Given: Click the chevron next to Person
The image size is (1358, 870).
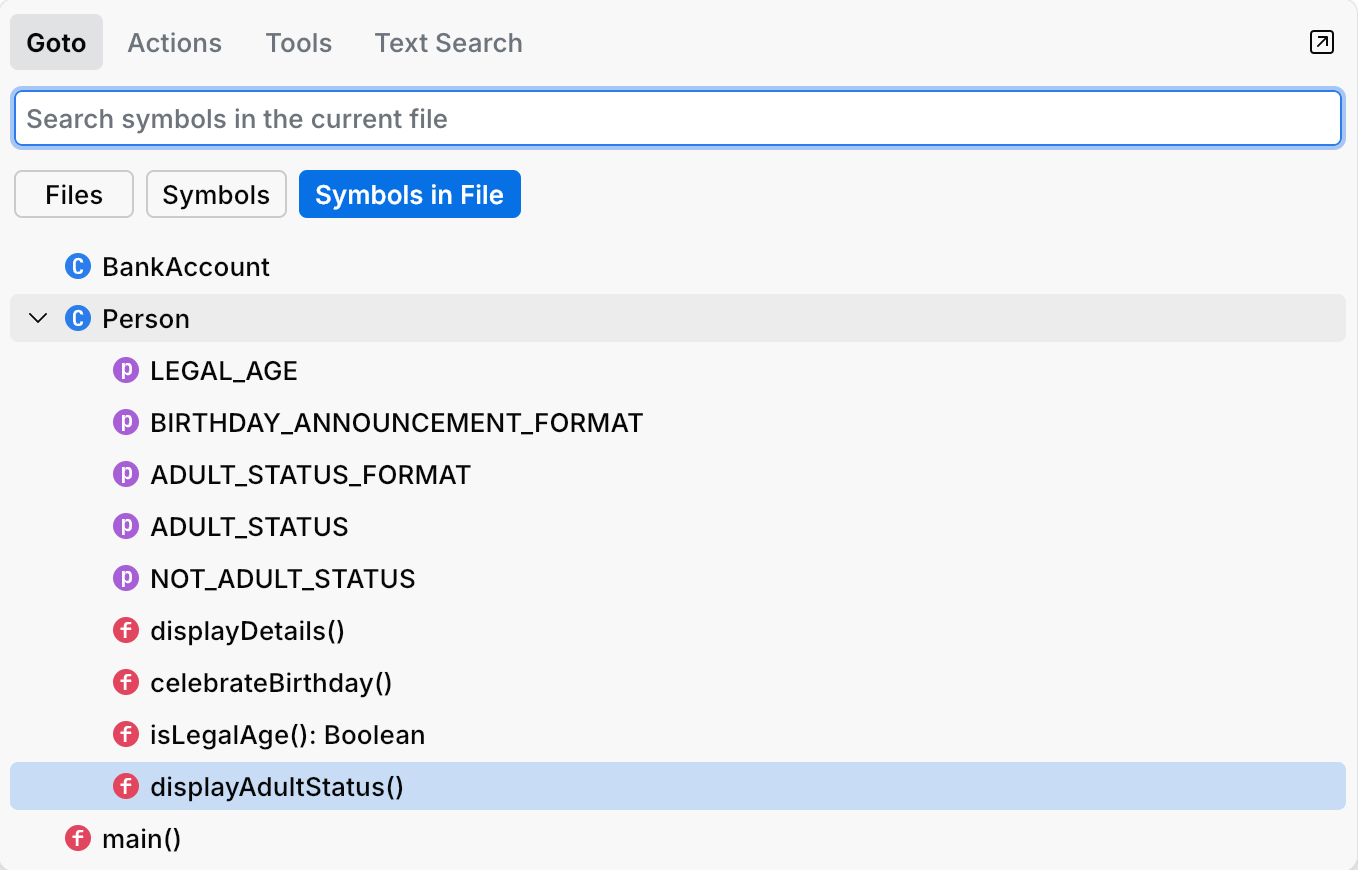Looking at the screenshot, I should coord(37,318).
